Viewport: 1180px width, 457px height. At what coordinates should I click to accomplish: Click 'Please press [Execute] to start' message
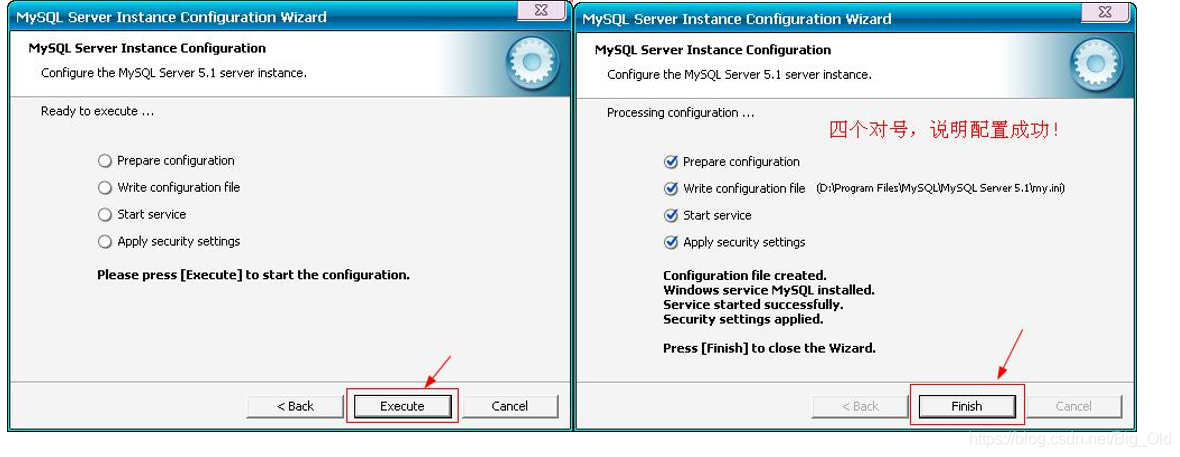254,275
